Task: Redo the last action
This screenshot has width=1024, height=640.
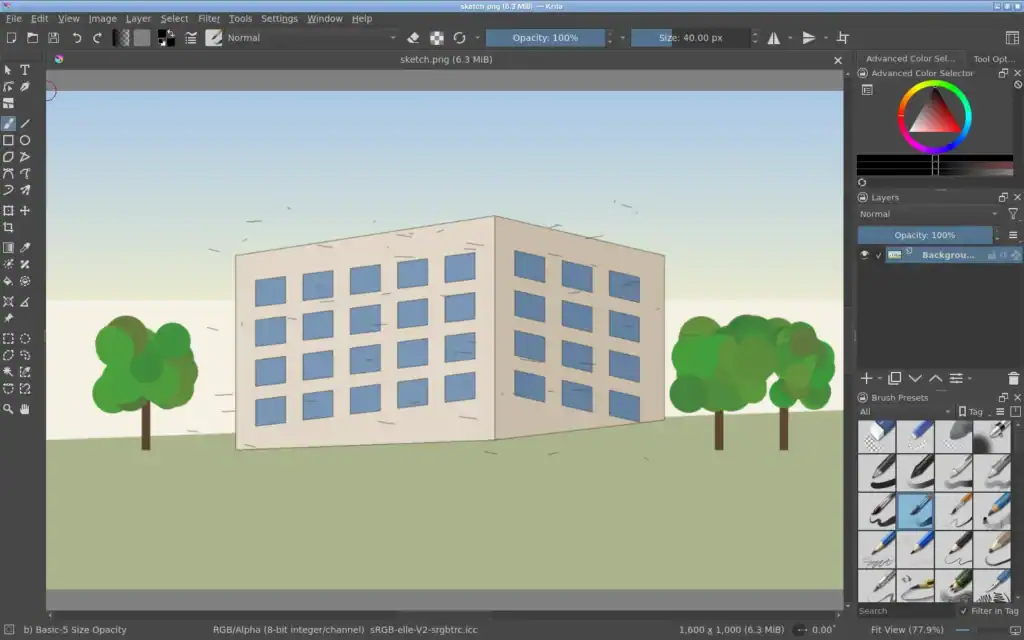Action: [97, 38]
